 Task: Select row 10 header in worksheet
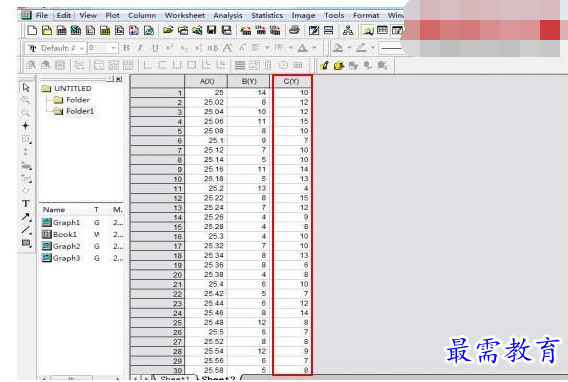click(157, 179)
